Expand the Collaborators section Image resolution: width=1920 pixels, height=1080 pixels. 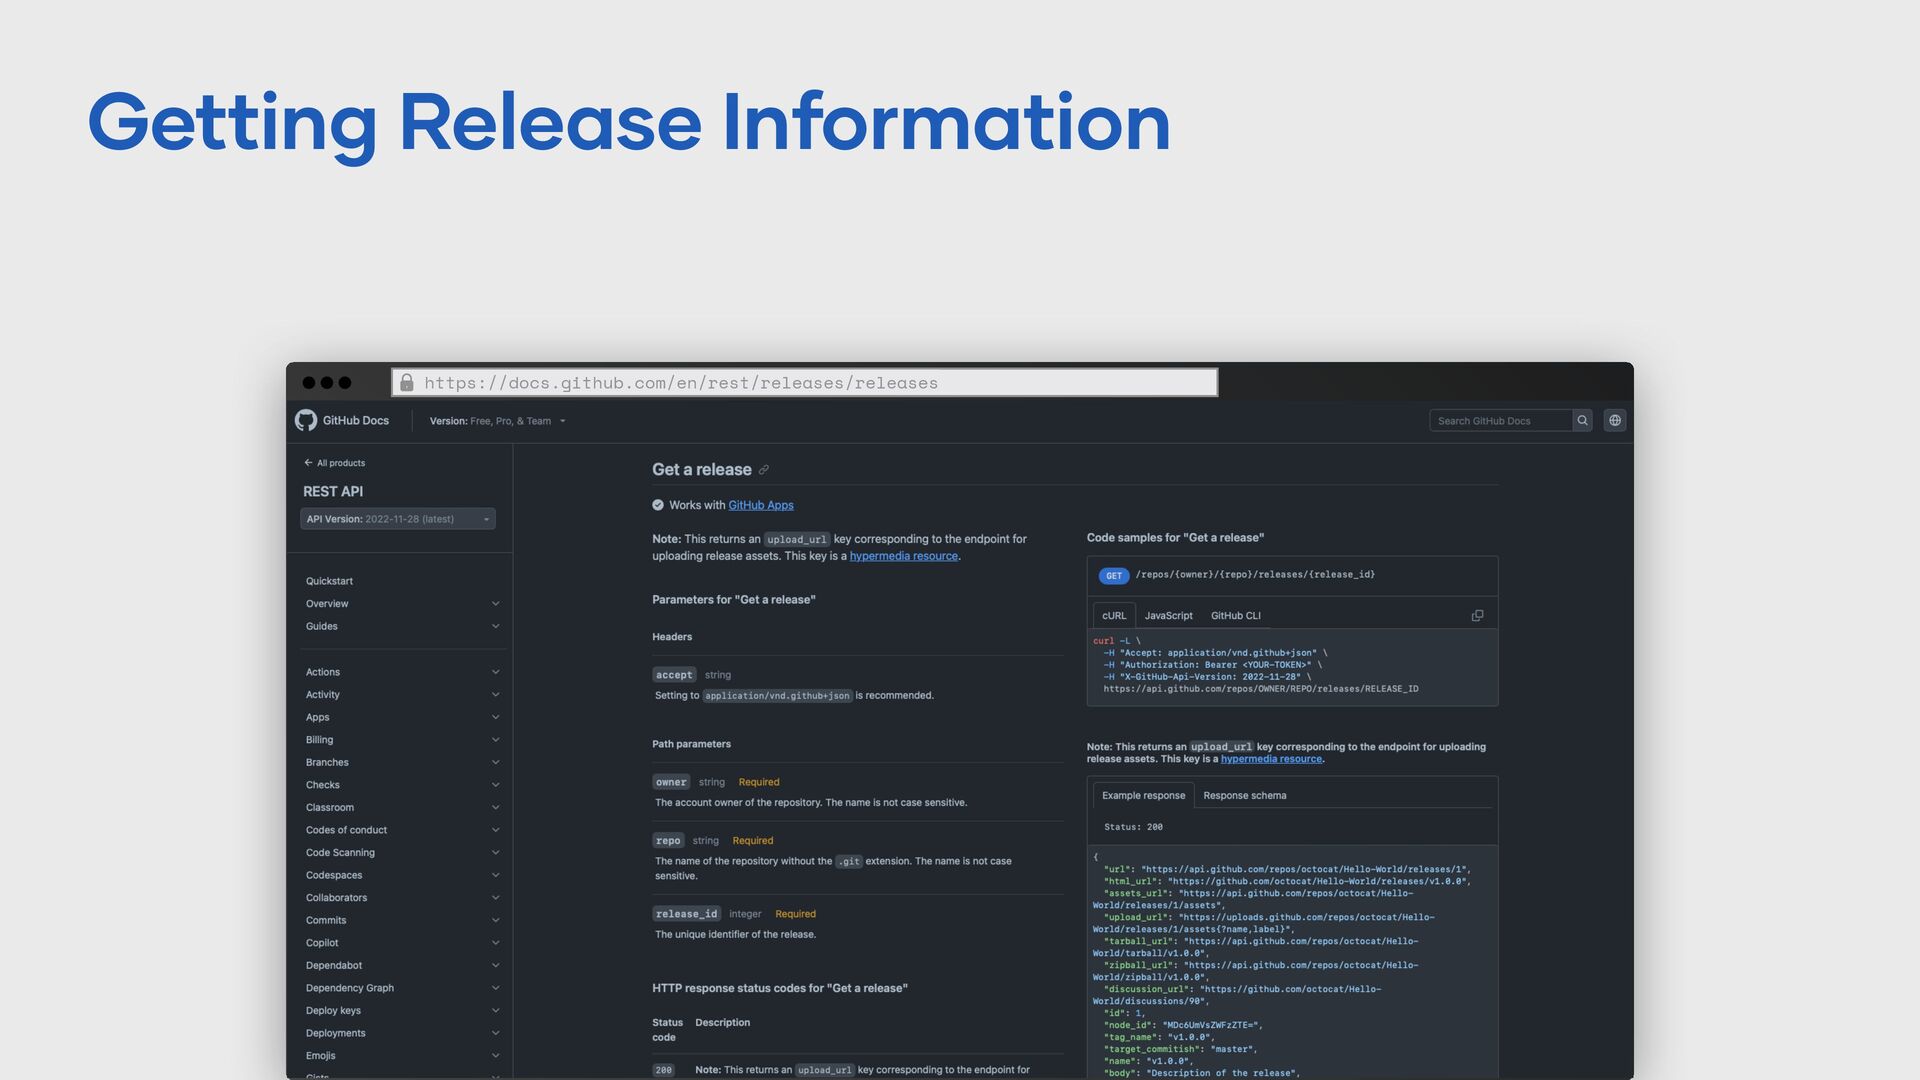(402, 898)
